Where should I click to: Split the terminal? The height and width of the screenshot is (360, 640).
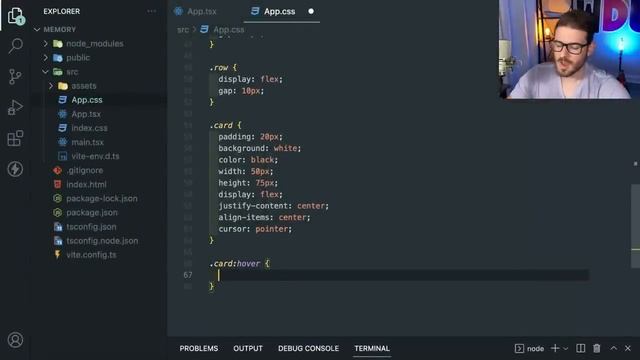580,348
